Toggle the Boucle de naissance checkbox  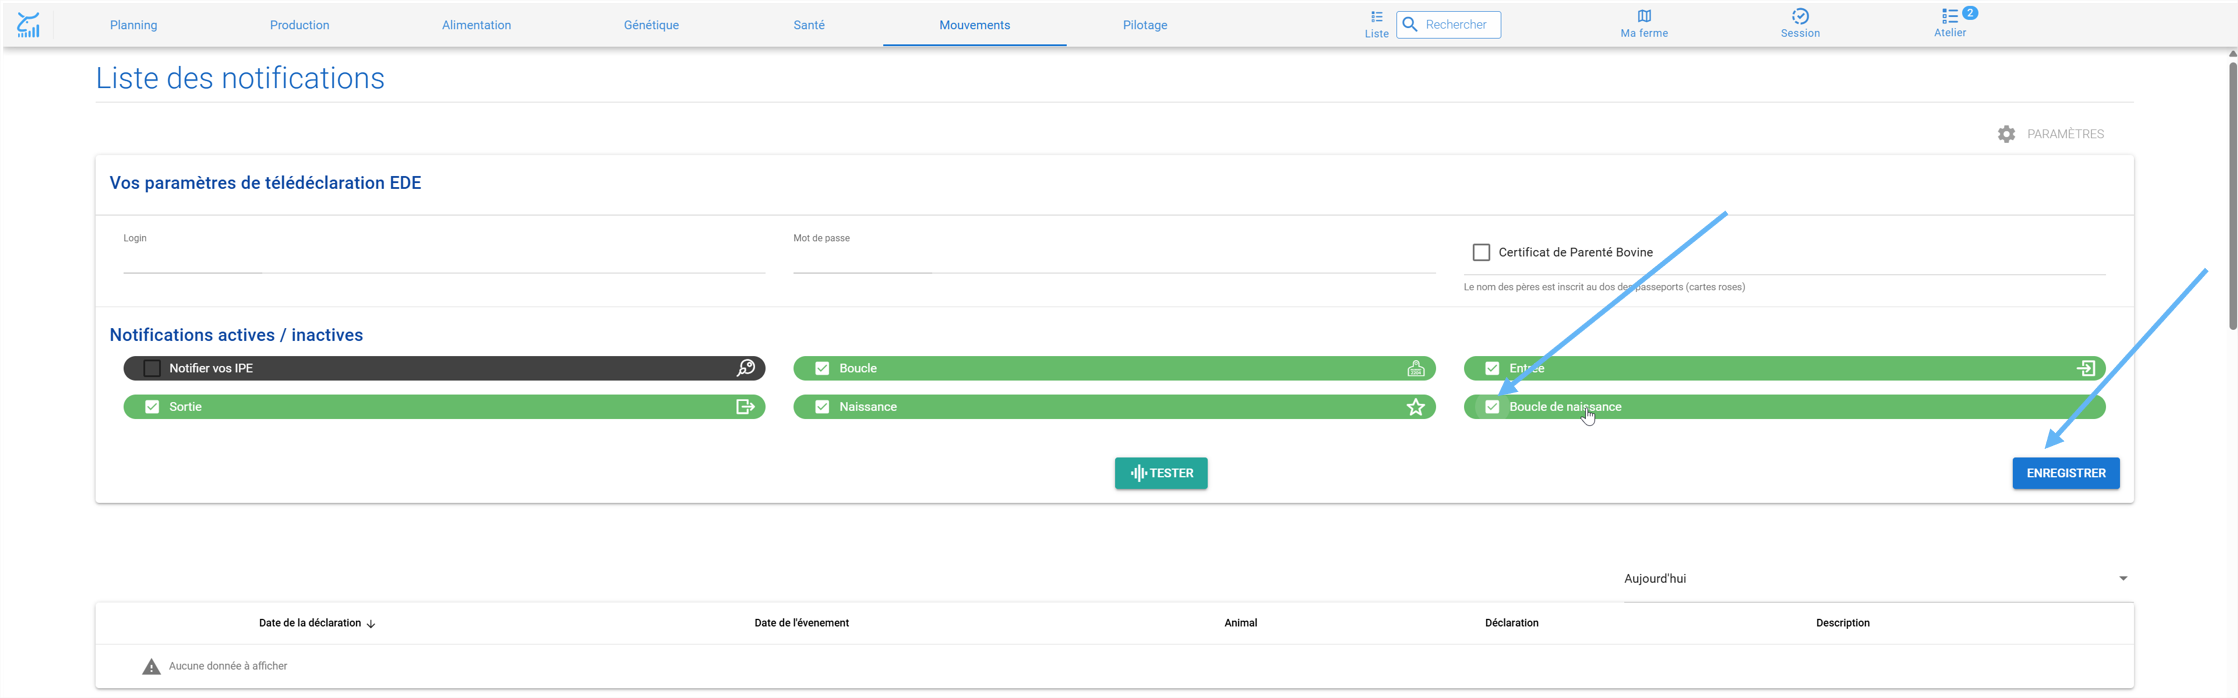1492,407
